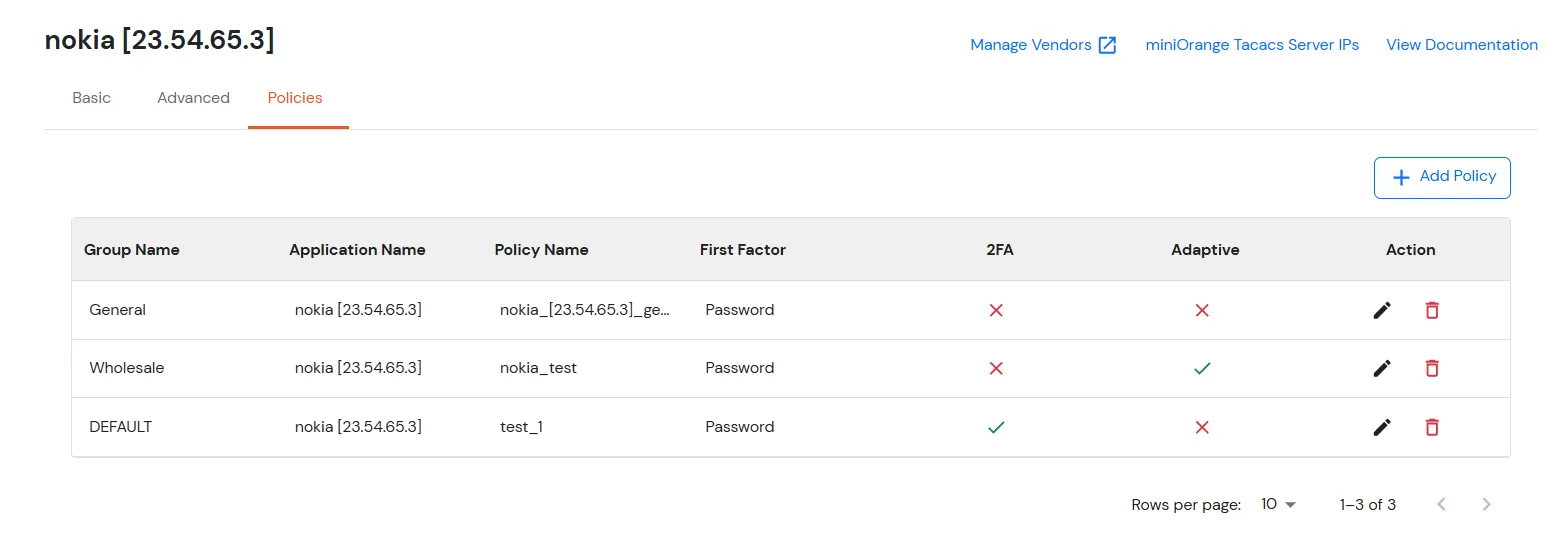
Task: Switch to the Basic tab
Action: [92, 98]
